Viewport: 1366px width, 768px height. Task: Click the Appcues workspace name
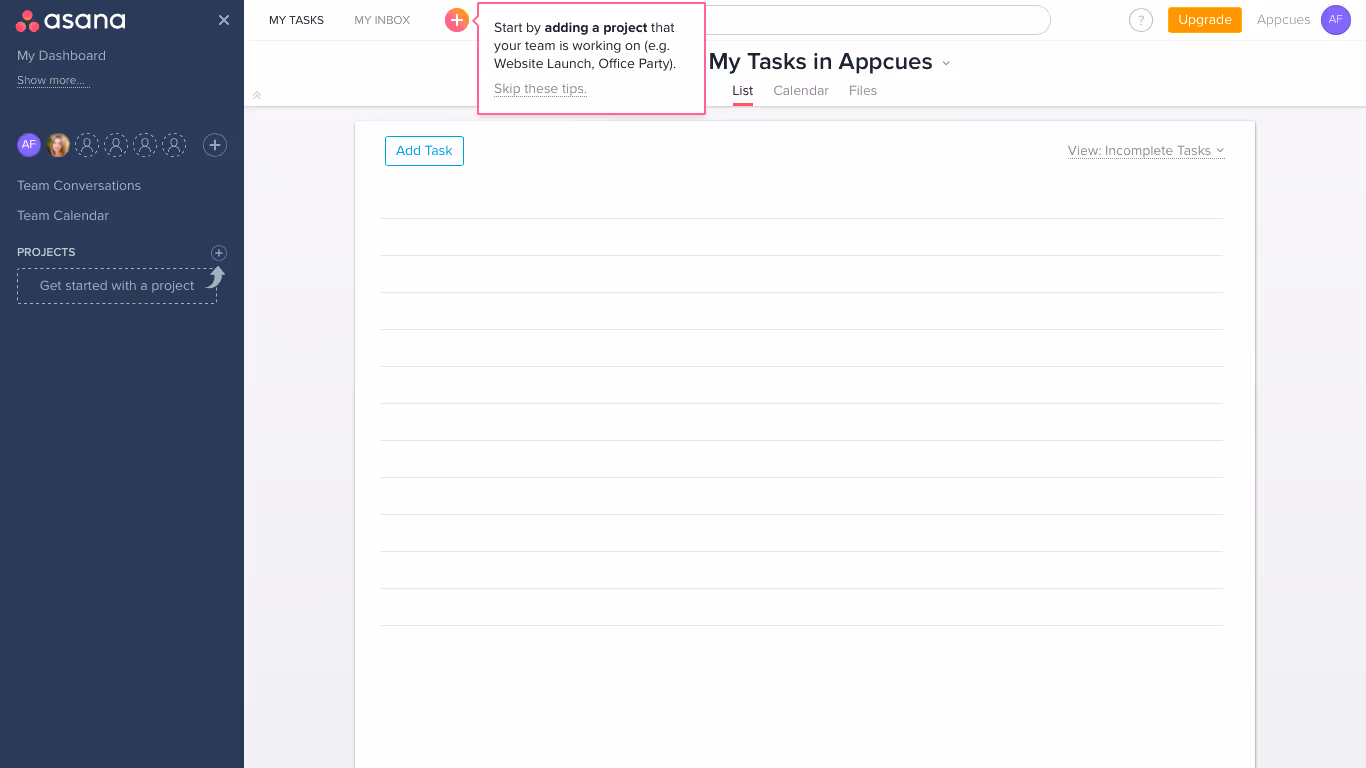(1284, 20)
